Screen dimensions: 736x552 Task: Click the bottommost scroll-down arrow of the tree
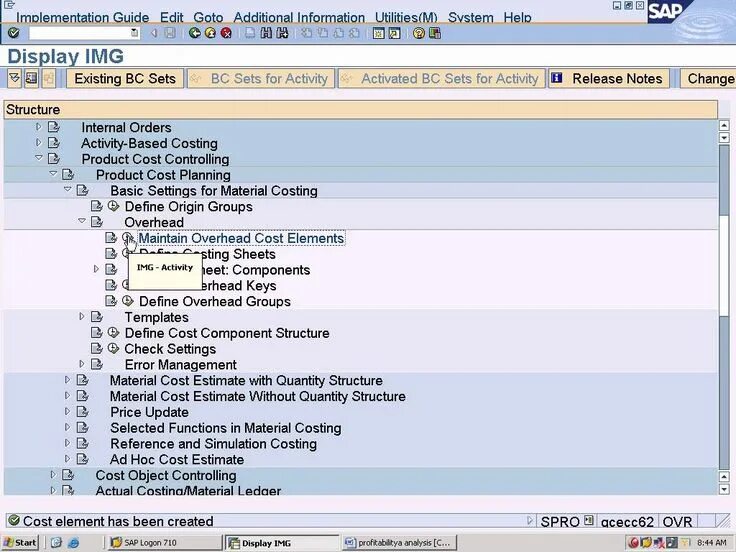[724, 489]
